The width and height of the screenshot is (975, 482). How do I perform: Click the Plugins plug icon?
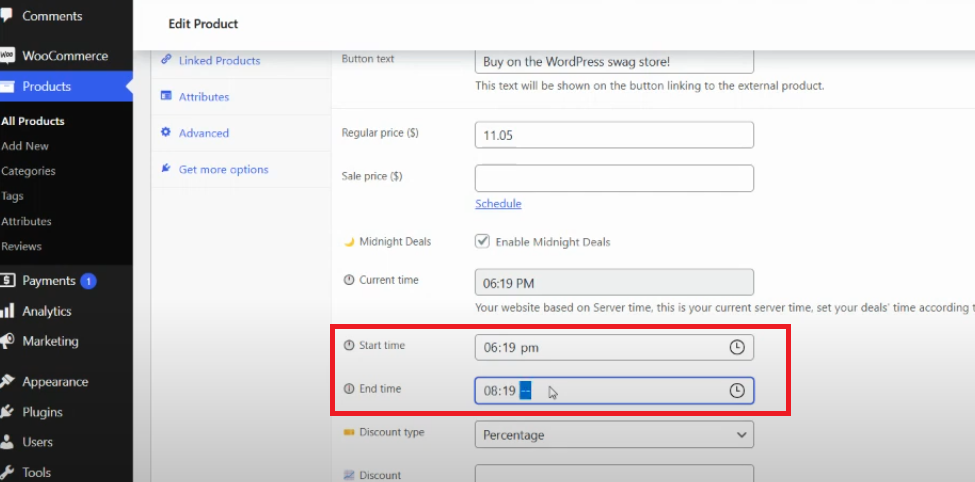7,412
